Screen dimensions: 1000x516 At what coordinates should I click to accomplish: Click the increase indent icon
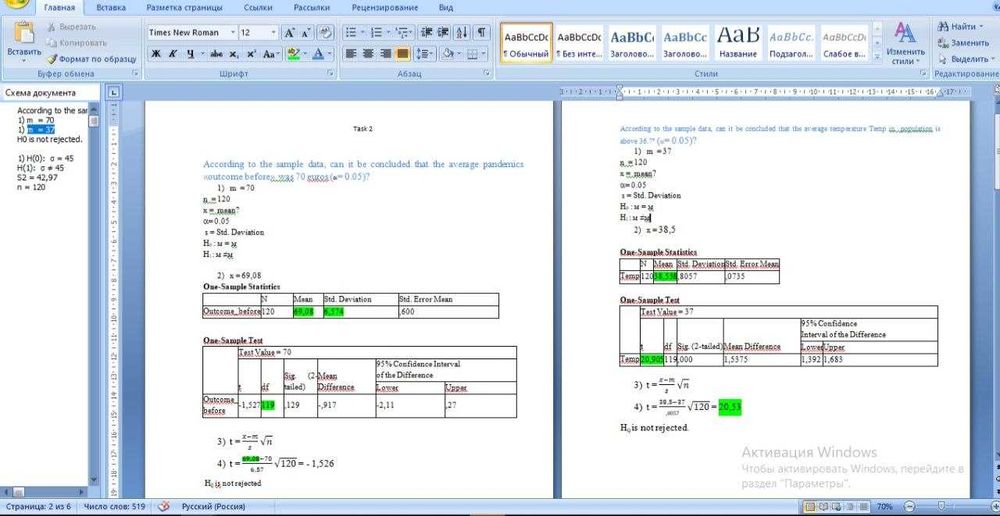tap(443, 33)
